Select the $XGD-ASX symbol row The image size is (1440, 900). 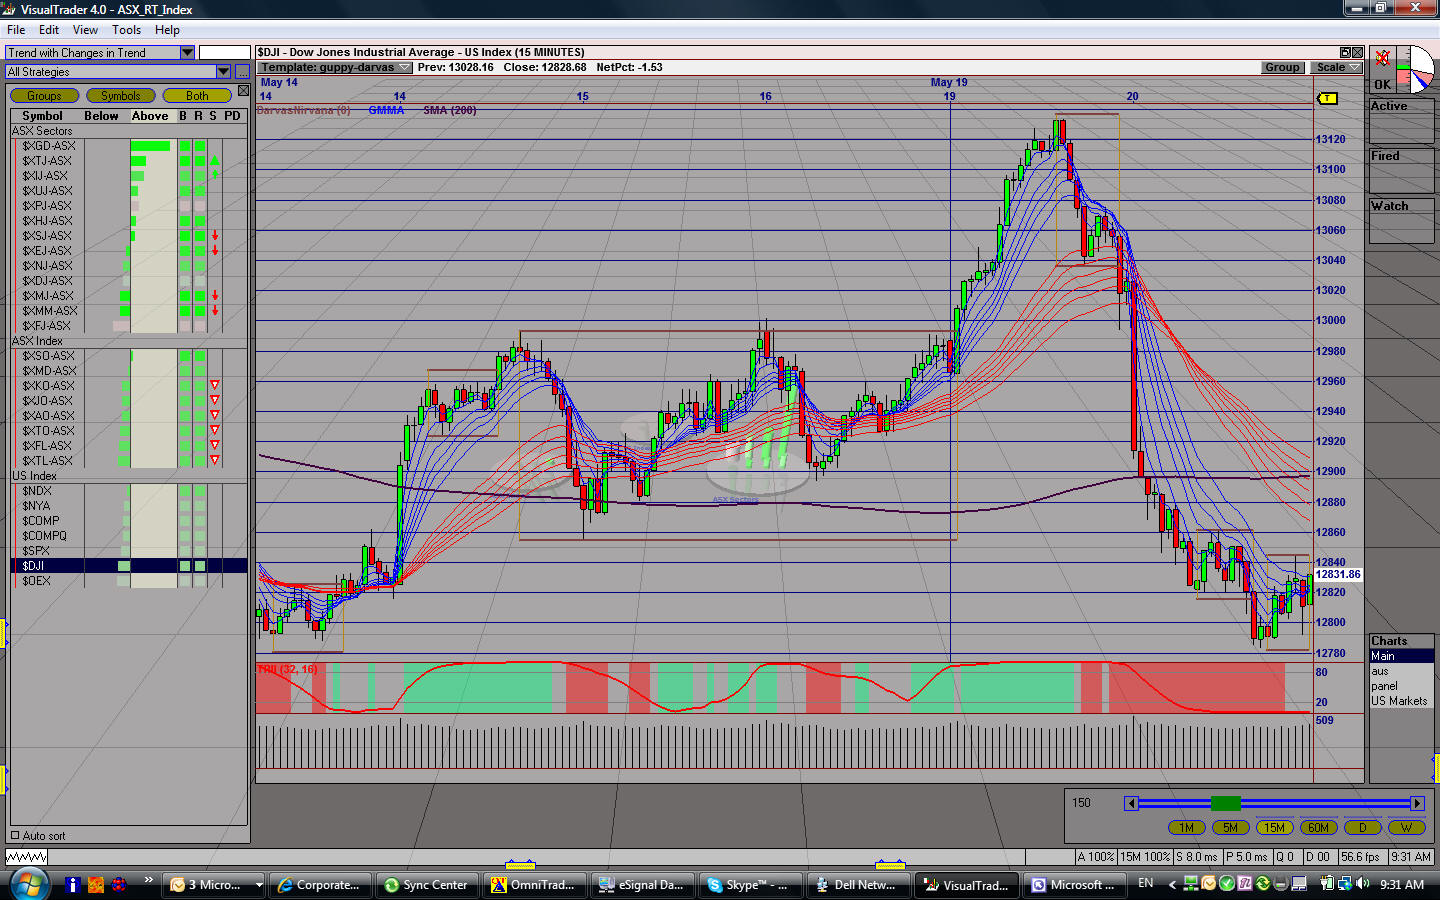point(128,146)
